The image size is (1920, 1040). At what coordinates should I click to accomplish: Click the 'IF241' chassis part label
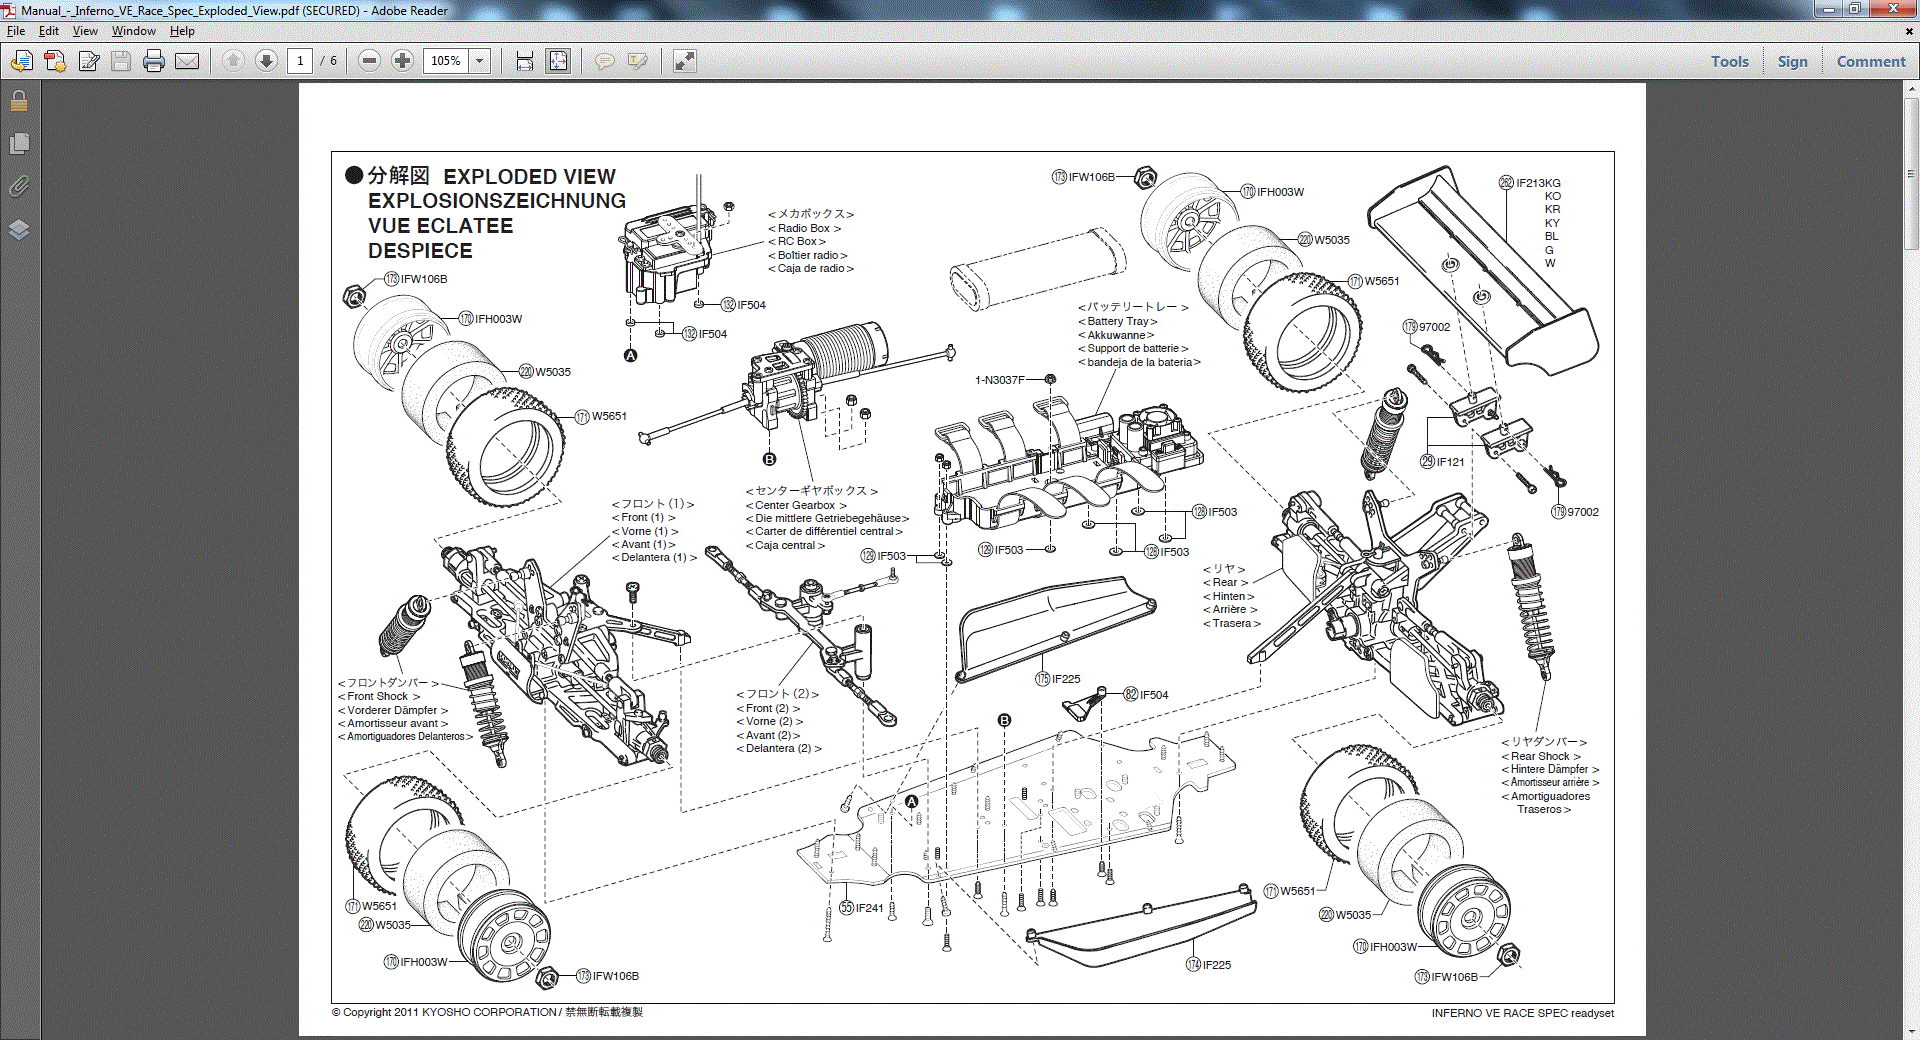pyautogui.click(x=869, y=908)
